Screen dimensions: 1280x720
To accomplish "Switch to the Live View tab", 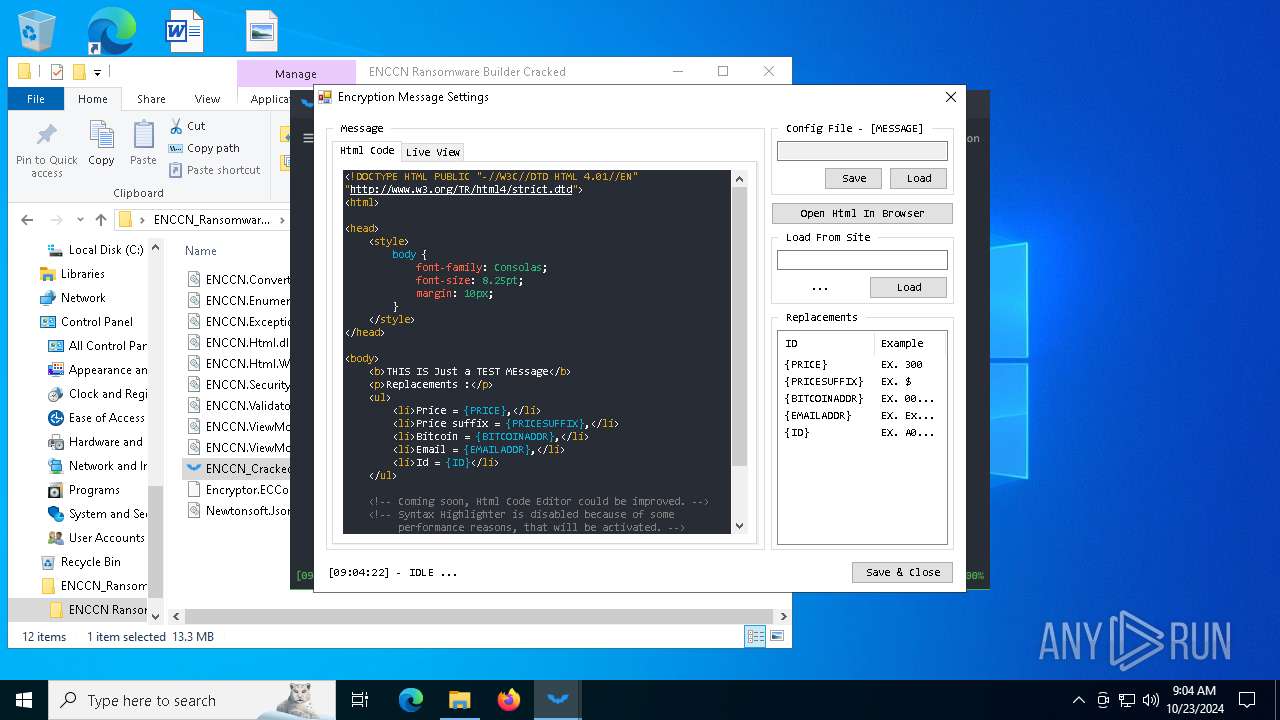I will (433, 152).
